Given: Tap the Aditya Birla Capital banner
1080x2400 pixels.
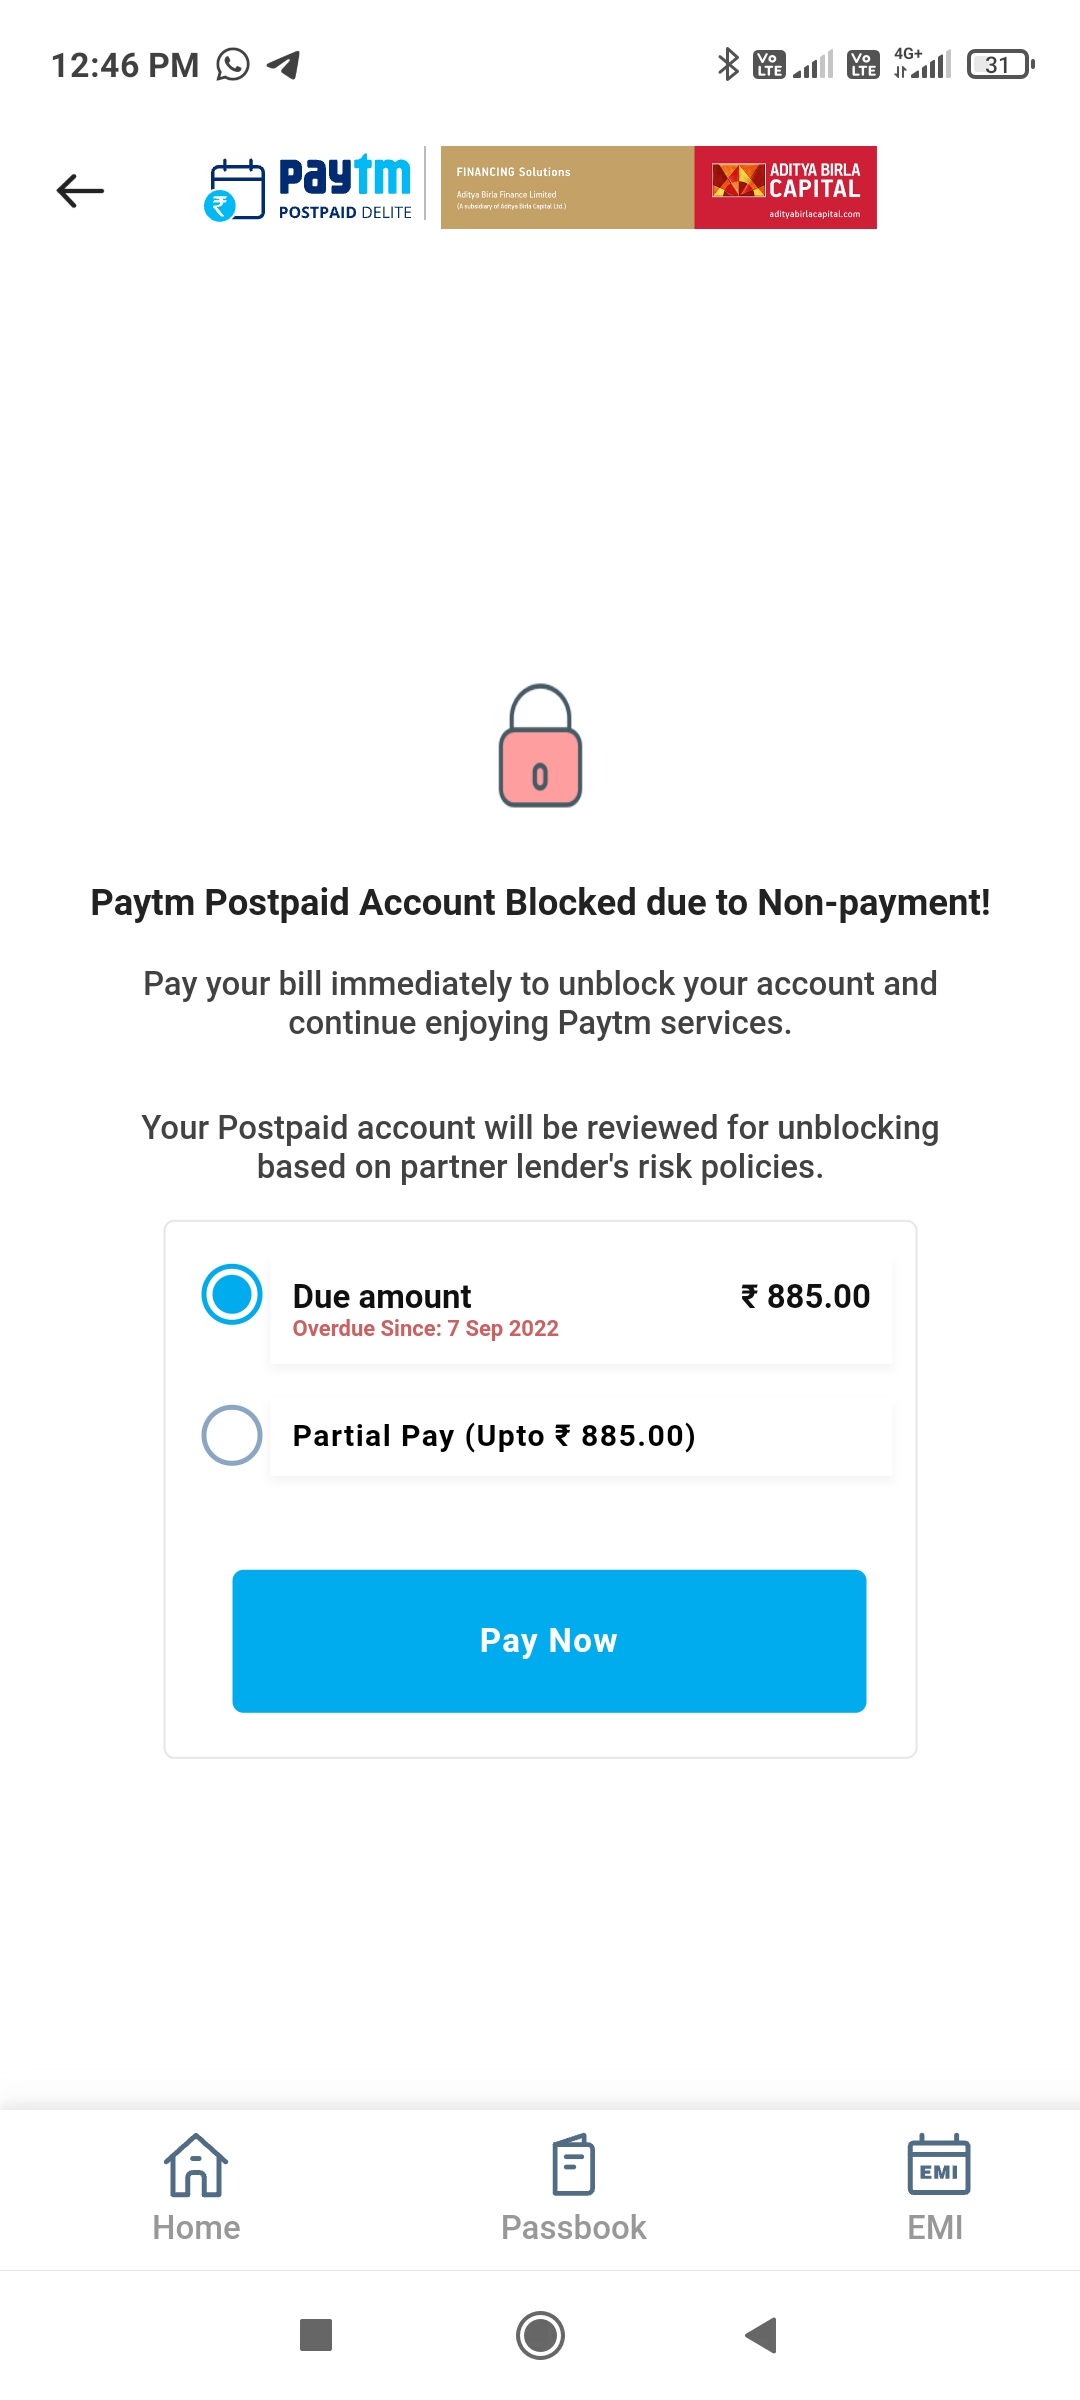Looking at the screenshot, I should pyautogui.click(x=786, y=188).
